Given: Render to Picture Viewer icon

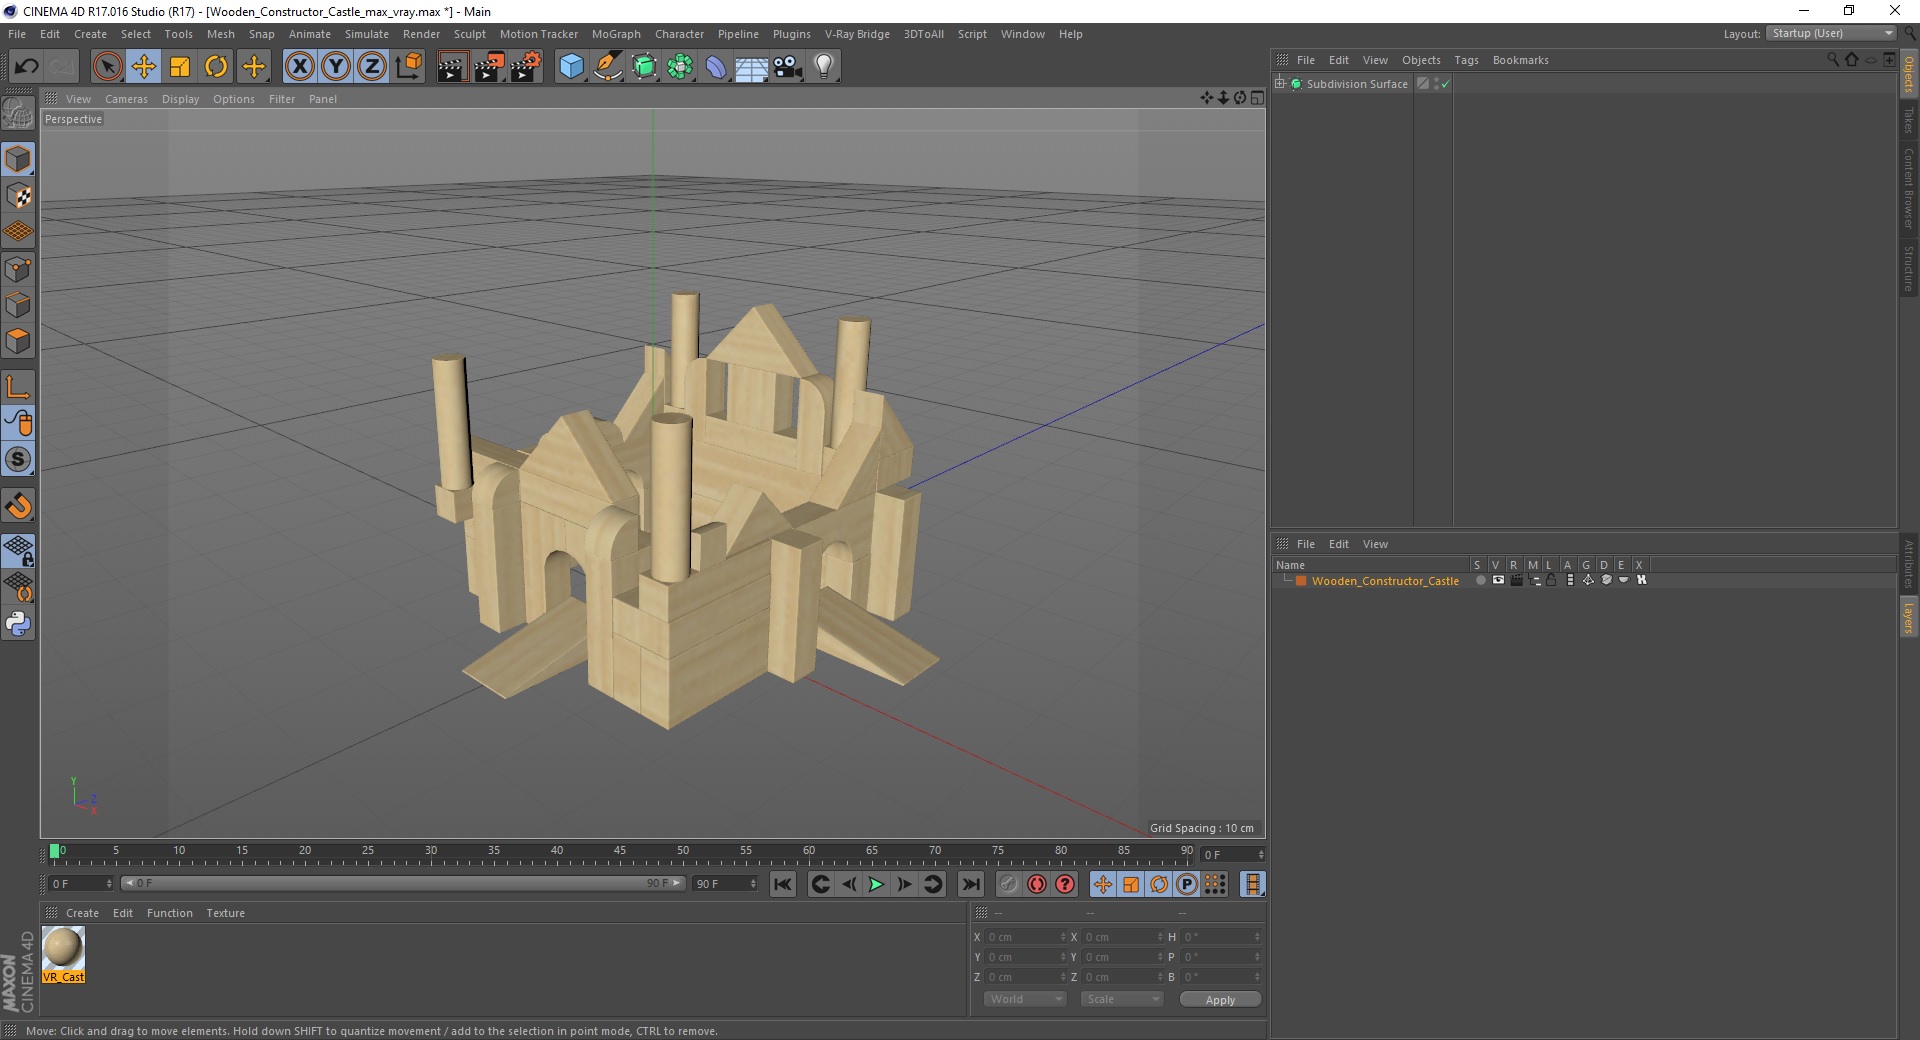Looking at the screenshot, I should coord(489,67).
